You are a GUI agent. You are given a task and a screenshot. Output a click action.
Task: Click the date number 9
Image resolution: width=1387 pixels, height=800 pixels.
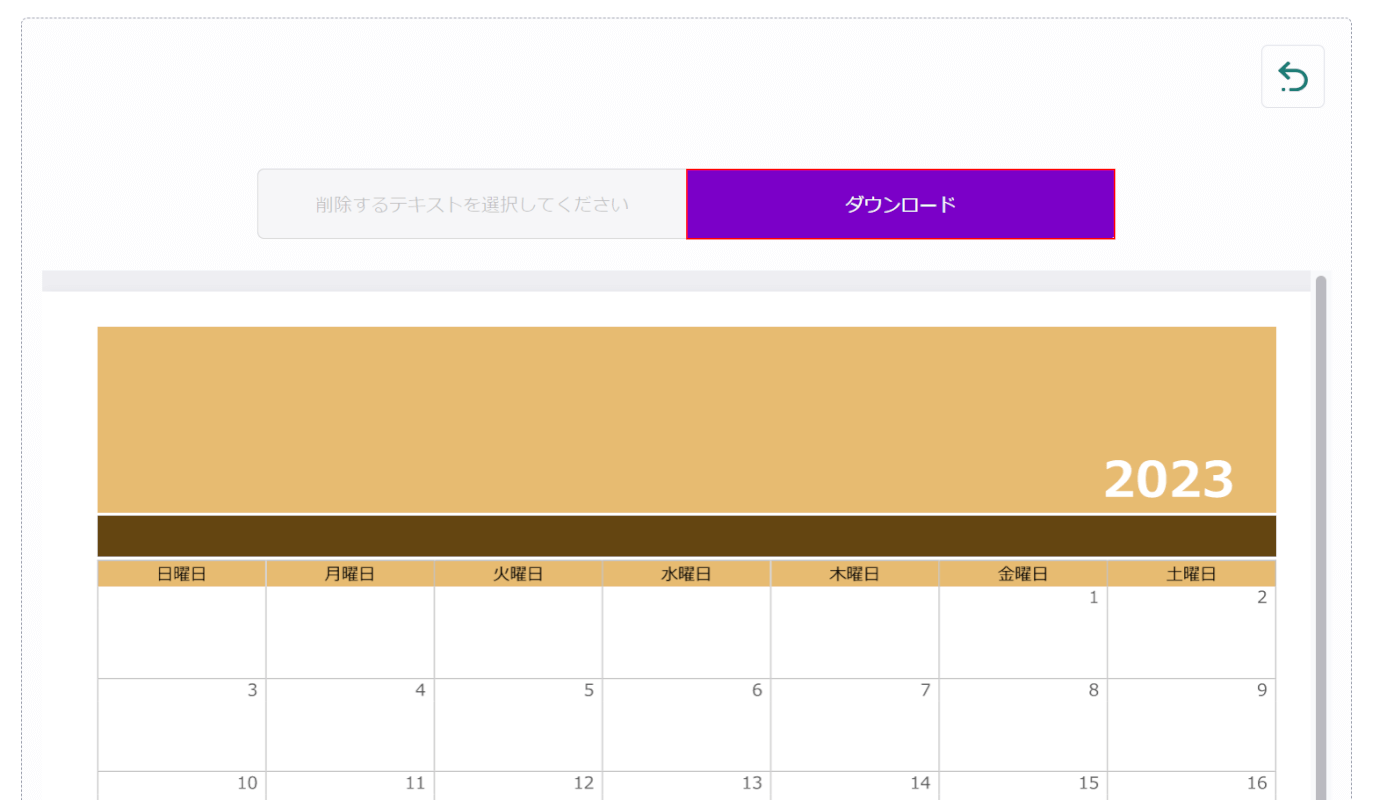[x=1262, y=690]
